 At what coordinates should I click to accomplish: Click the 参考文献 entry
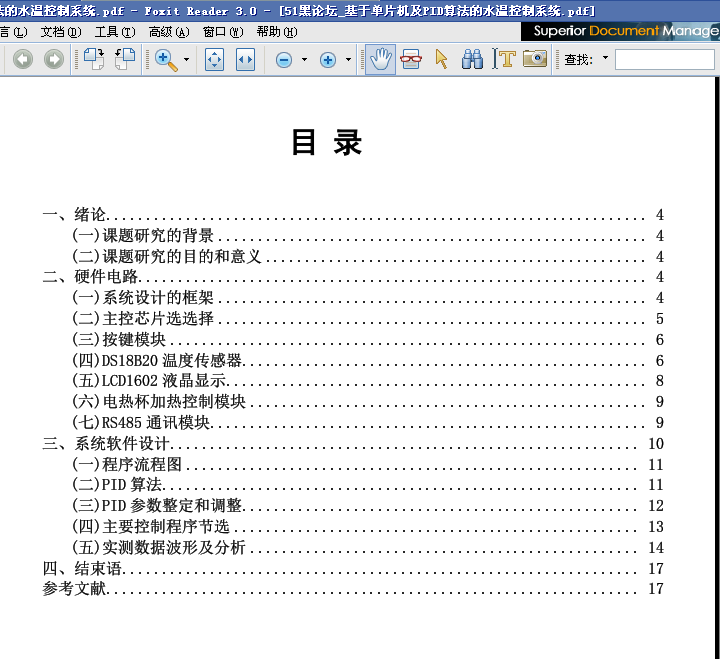pos(353,589)
